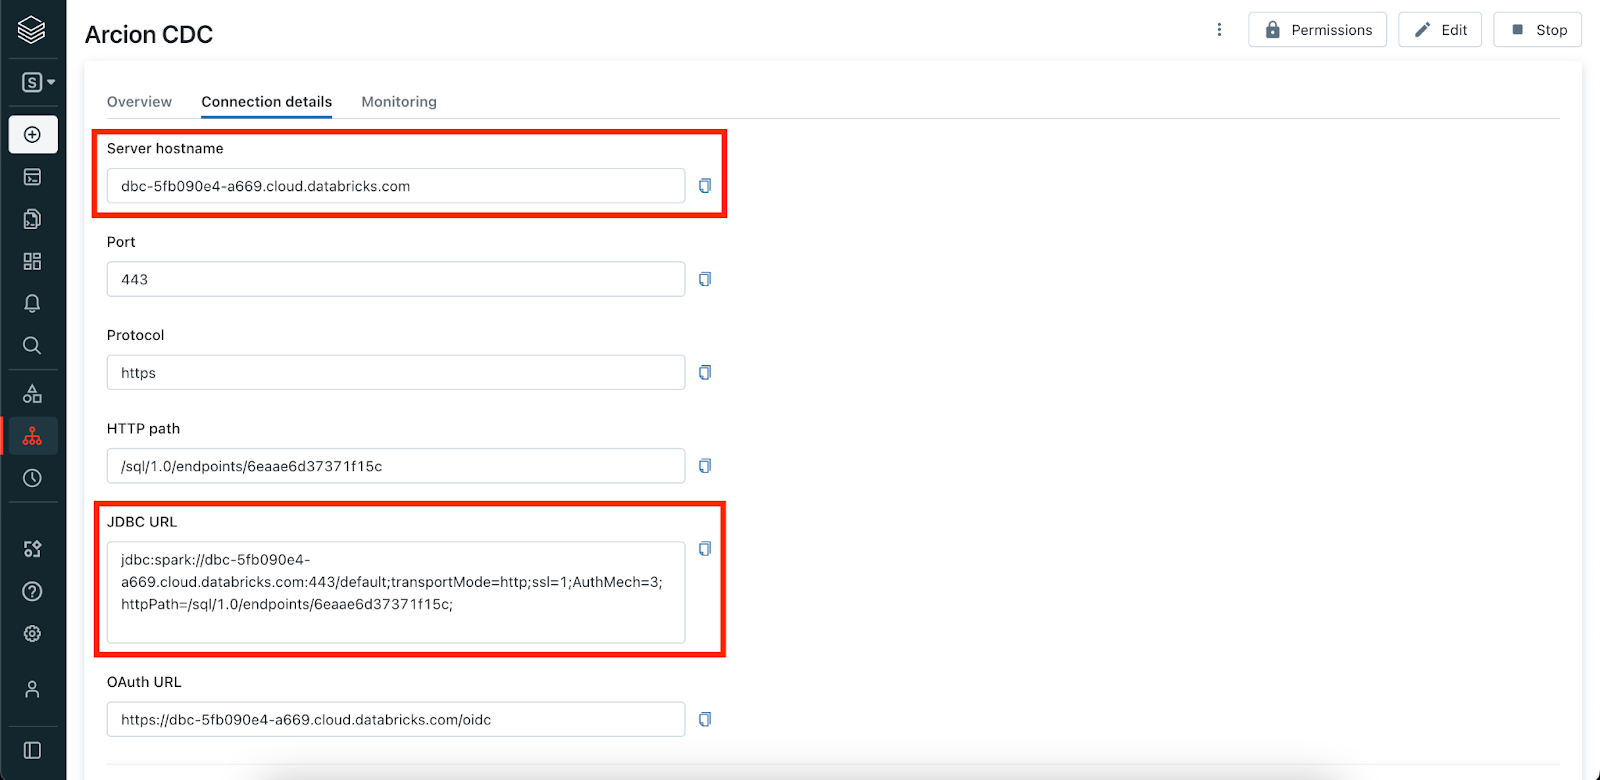Open the Permissions button
Screen dimensions: 1600x780
[1317, 30]
